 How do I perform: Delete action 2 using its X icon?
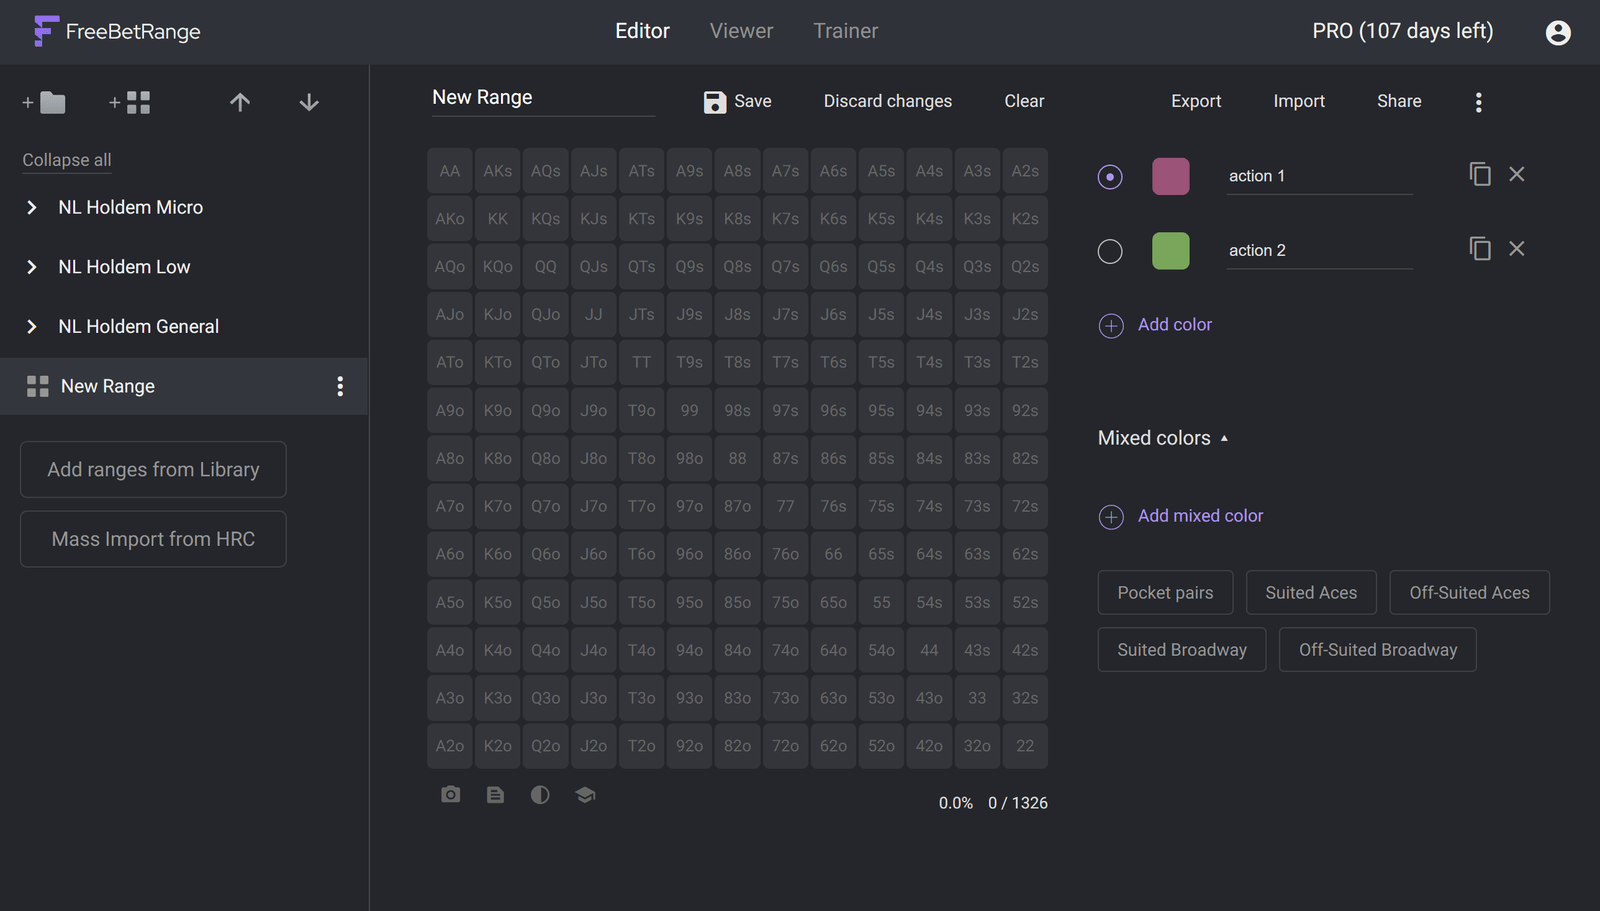1517,249
